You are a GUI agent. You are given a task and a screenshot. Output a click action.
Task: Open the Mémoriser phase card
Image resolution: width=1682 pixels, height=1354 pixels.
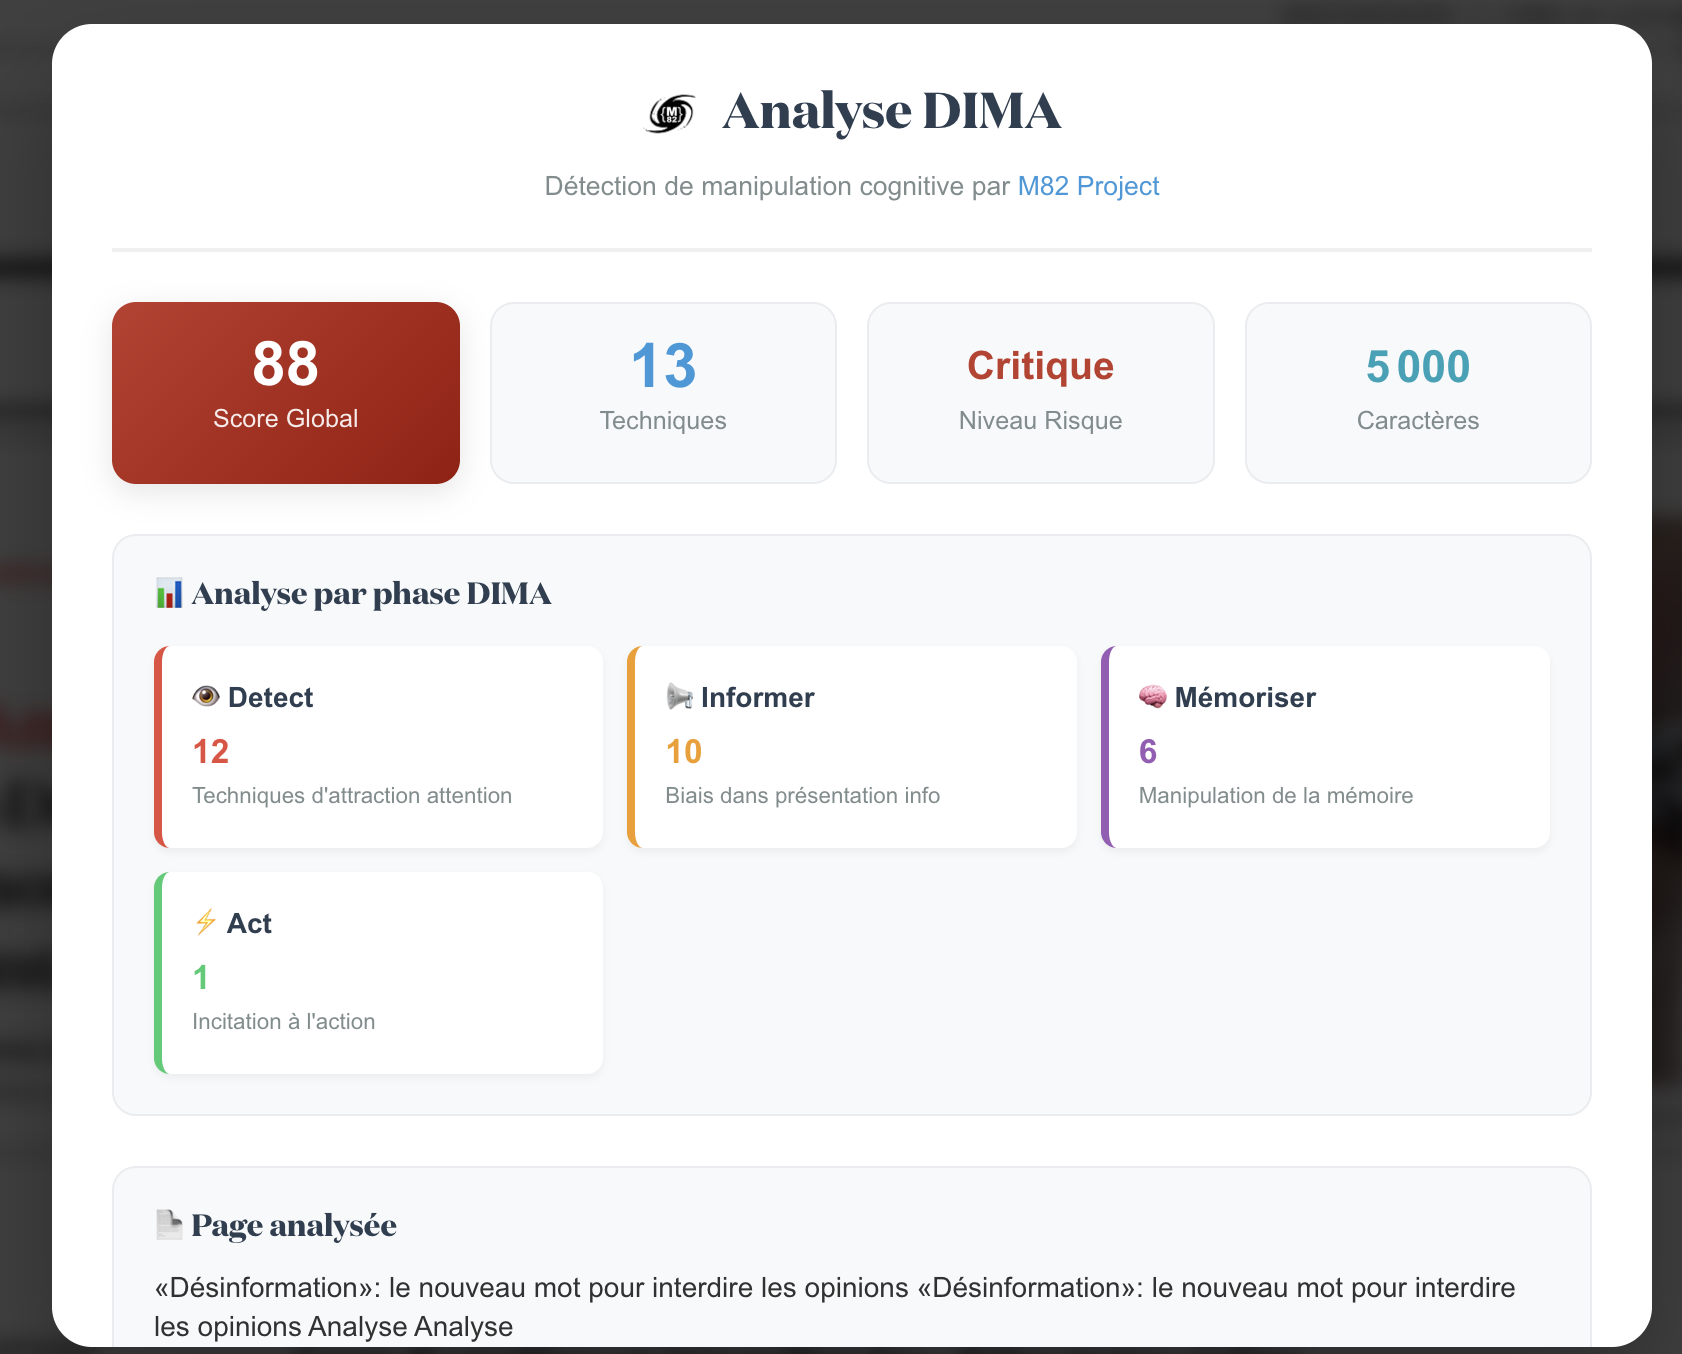[x=1326, y=747]
